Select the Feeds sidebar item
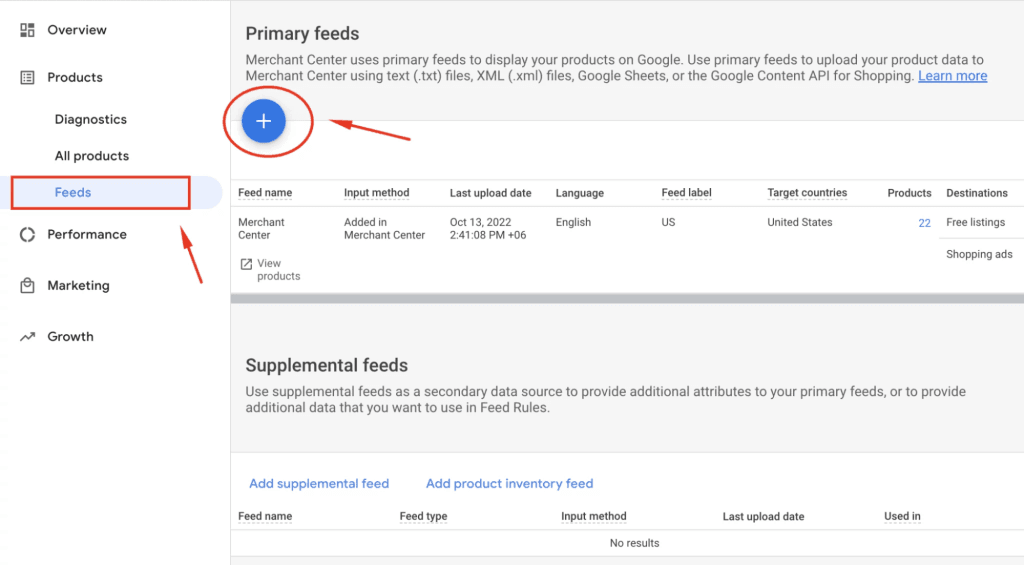1024x565 pixels. point(73,192)
